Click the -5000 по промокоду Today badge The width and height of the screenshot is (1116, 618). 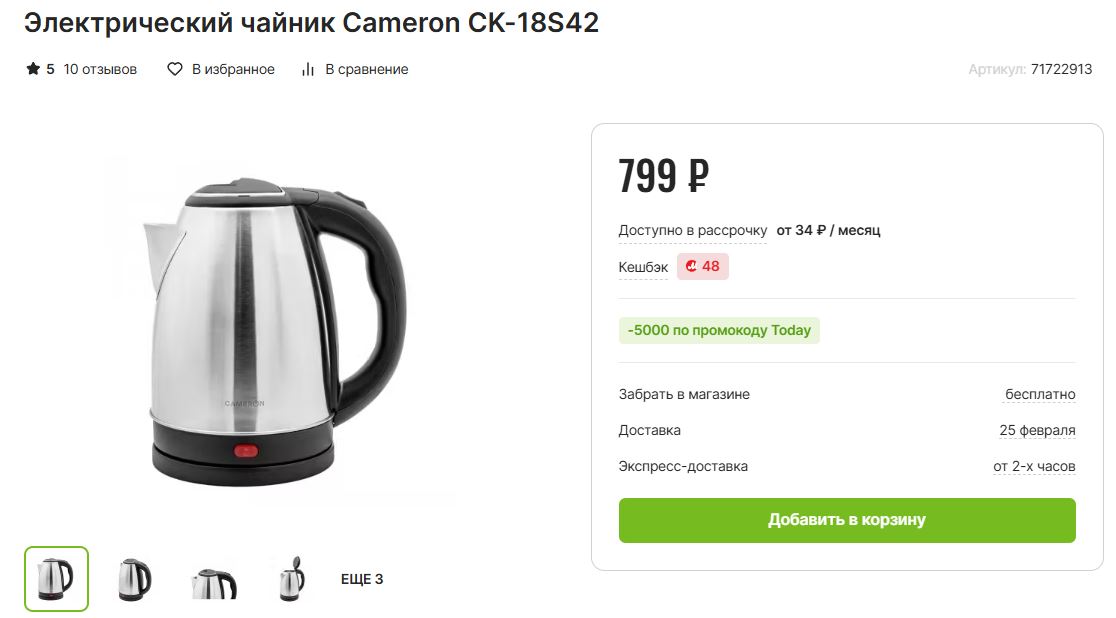[x=719, y=330]
